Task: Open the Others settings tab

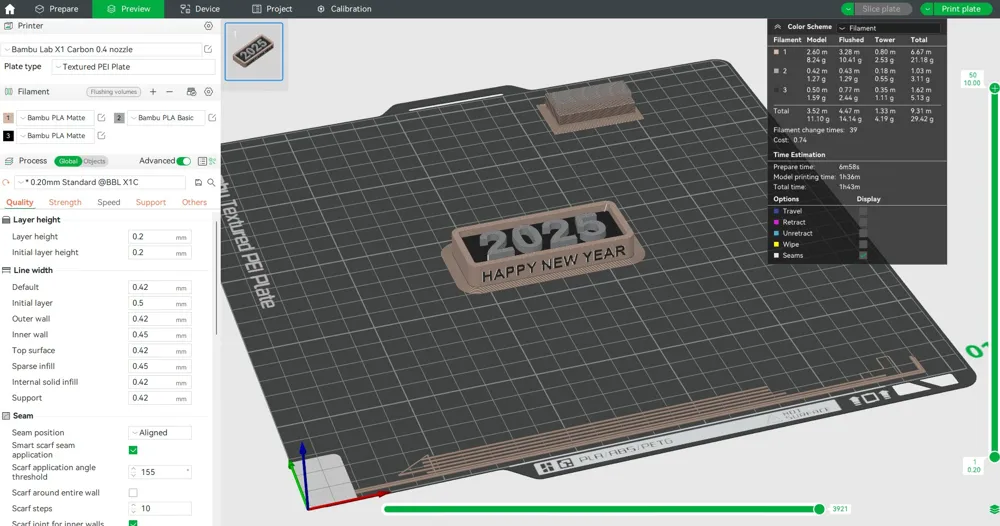Action: pos(195,202)
